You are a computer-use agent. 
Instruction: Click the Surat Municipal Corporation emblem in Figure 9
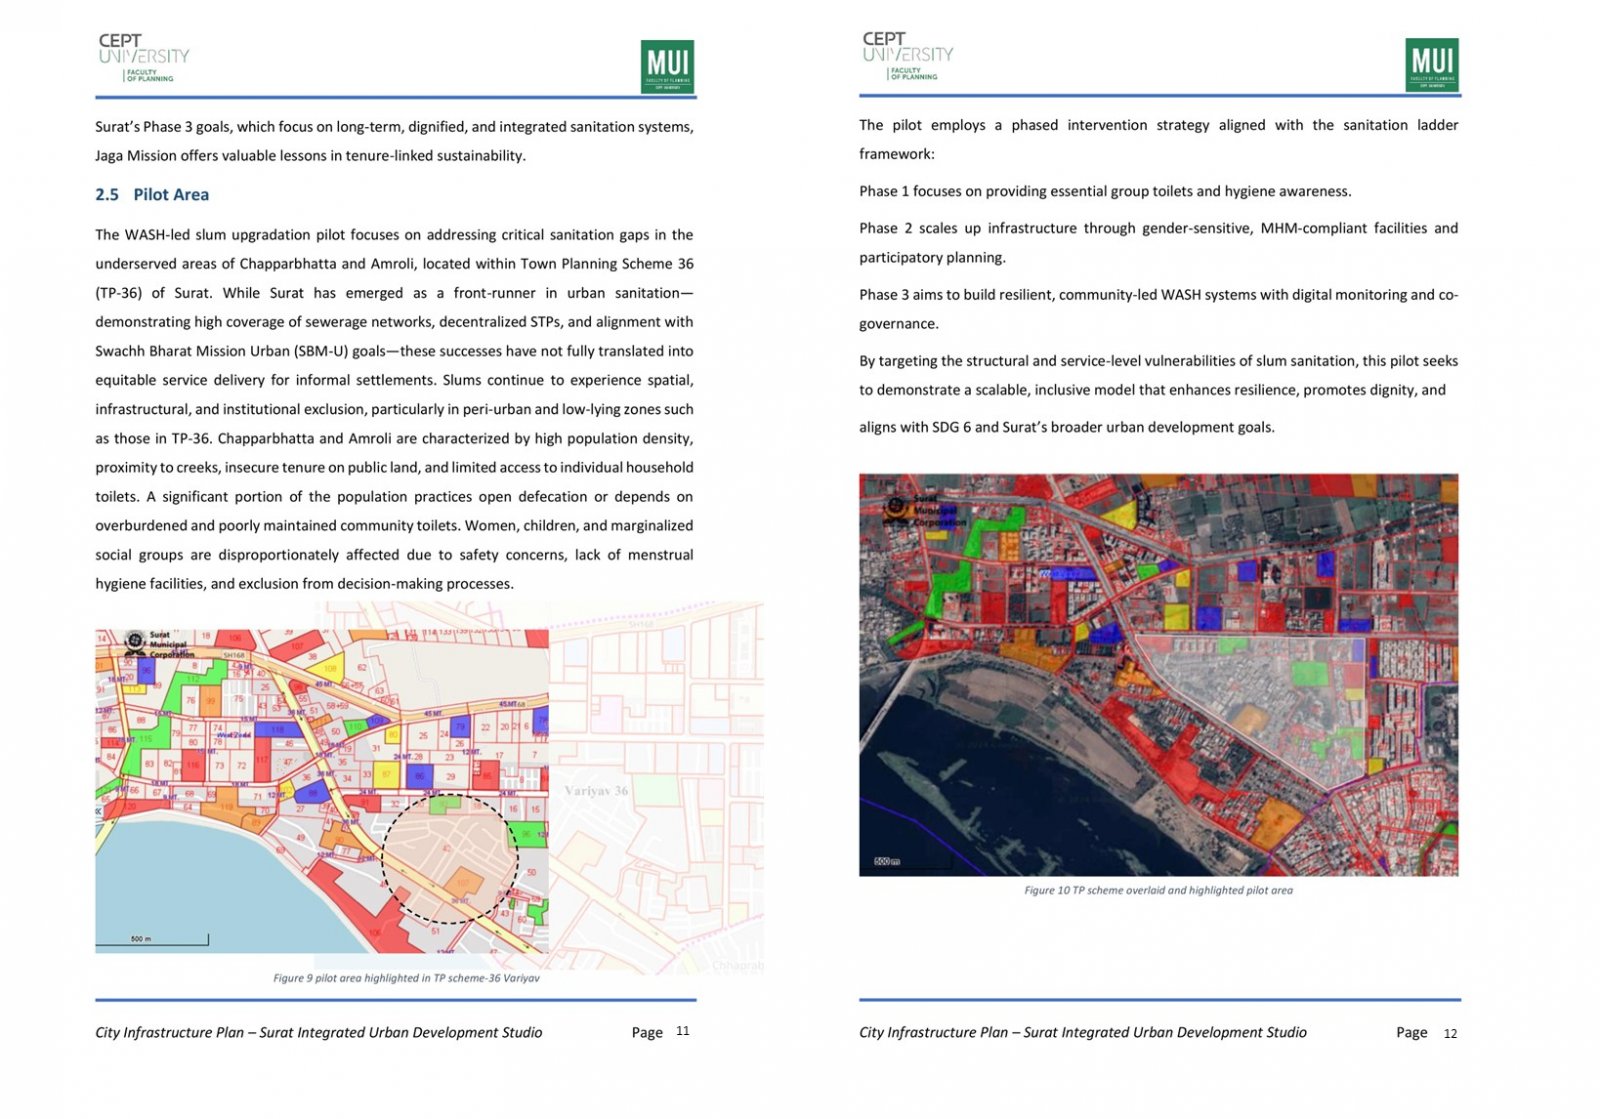pyautogui.click(x=136, y=641)
